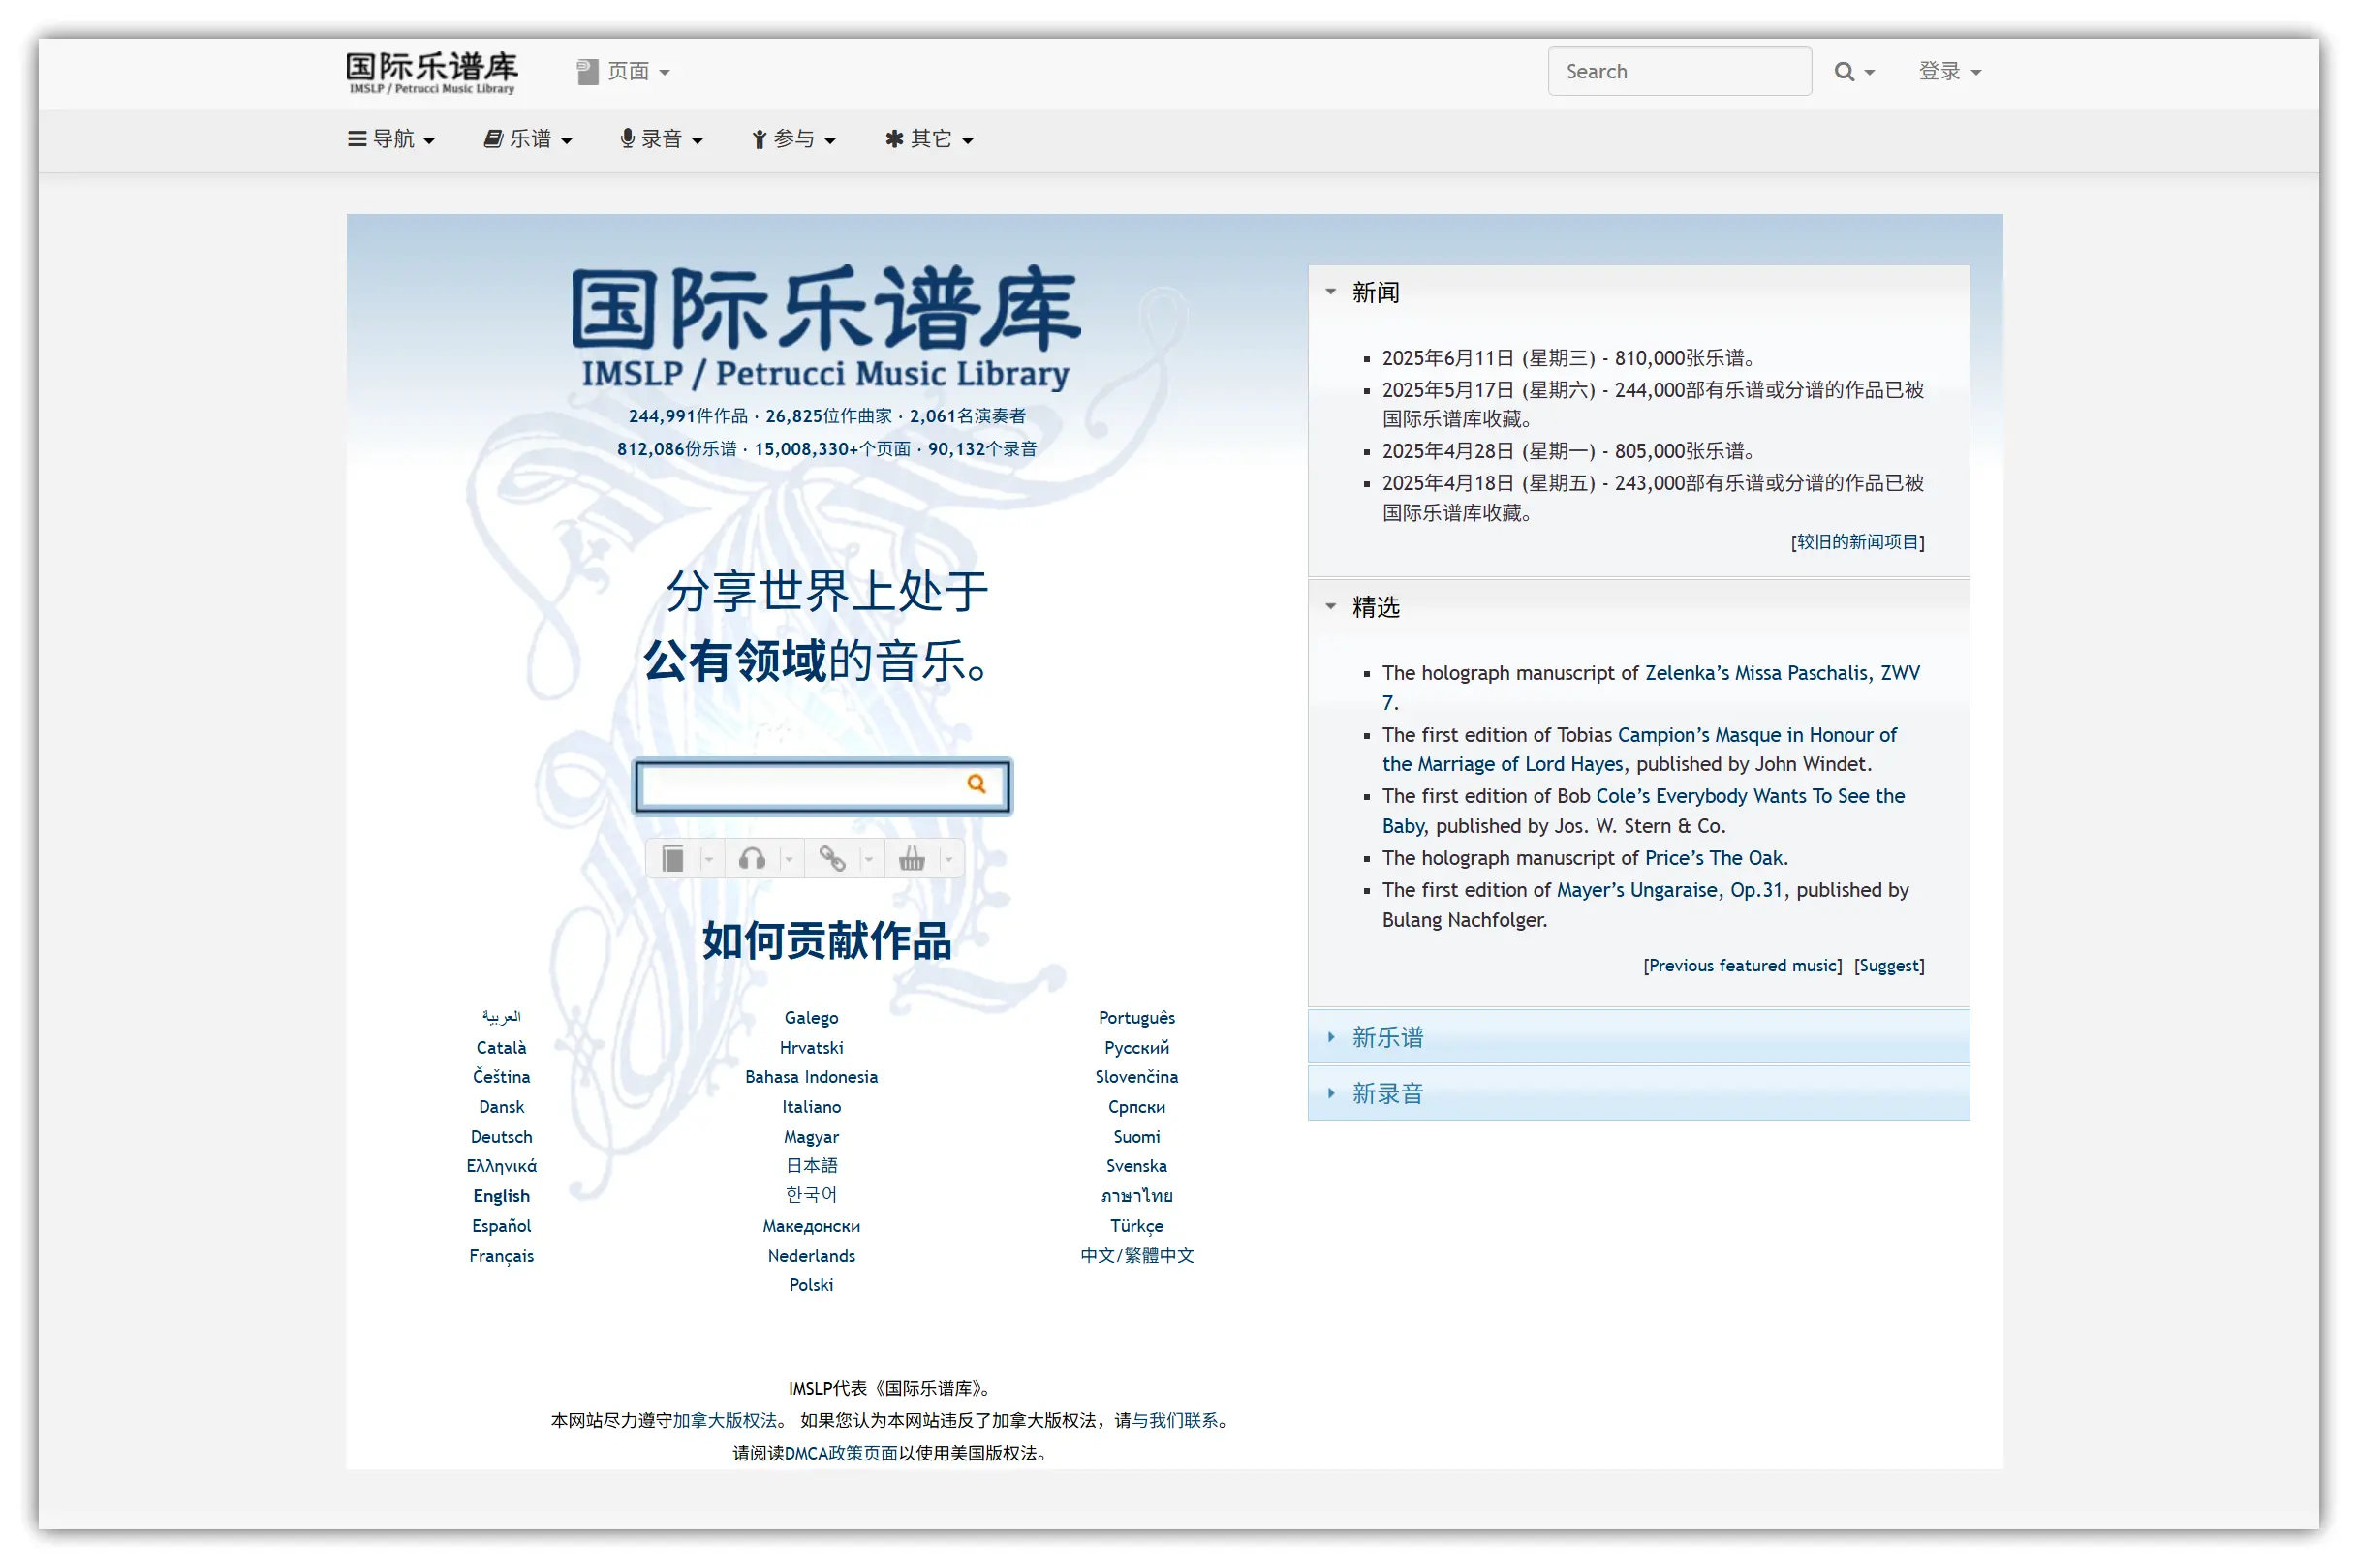Open the 其它 other menu
This screenshot has width=2358, height=1568.
(x=929, y=139)
